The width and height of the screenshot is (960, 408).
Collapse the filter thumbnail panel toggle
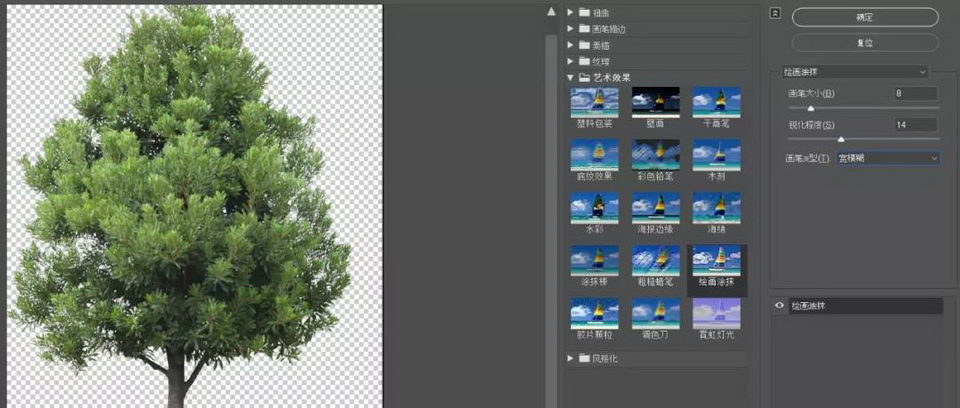coord(774,12)
